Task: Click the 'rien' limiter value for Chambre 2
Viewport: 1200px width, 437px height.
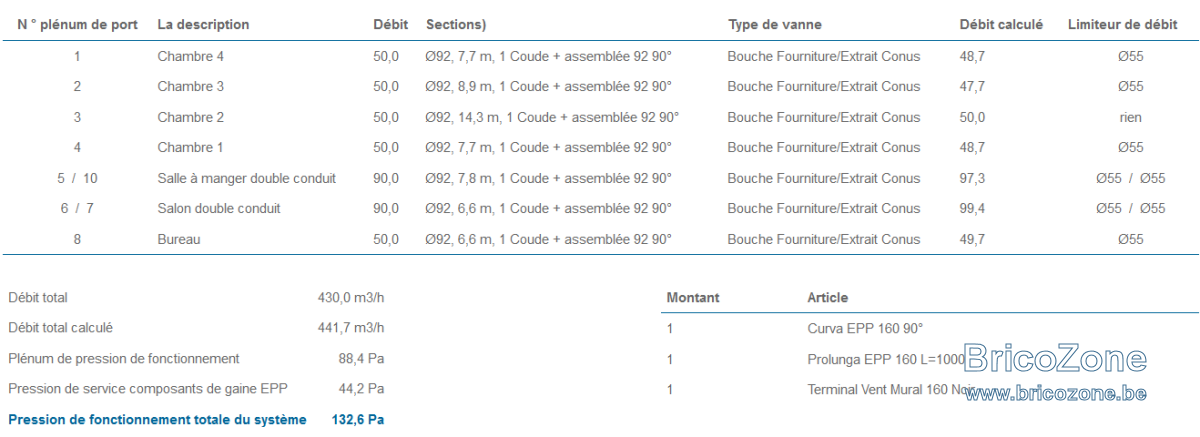Action: pyautogui.click(x=1131, y=117)
